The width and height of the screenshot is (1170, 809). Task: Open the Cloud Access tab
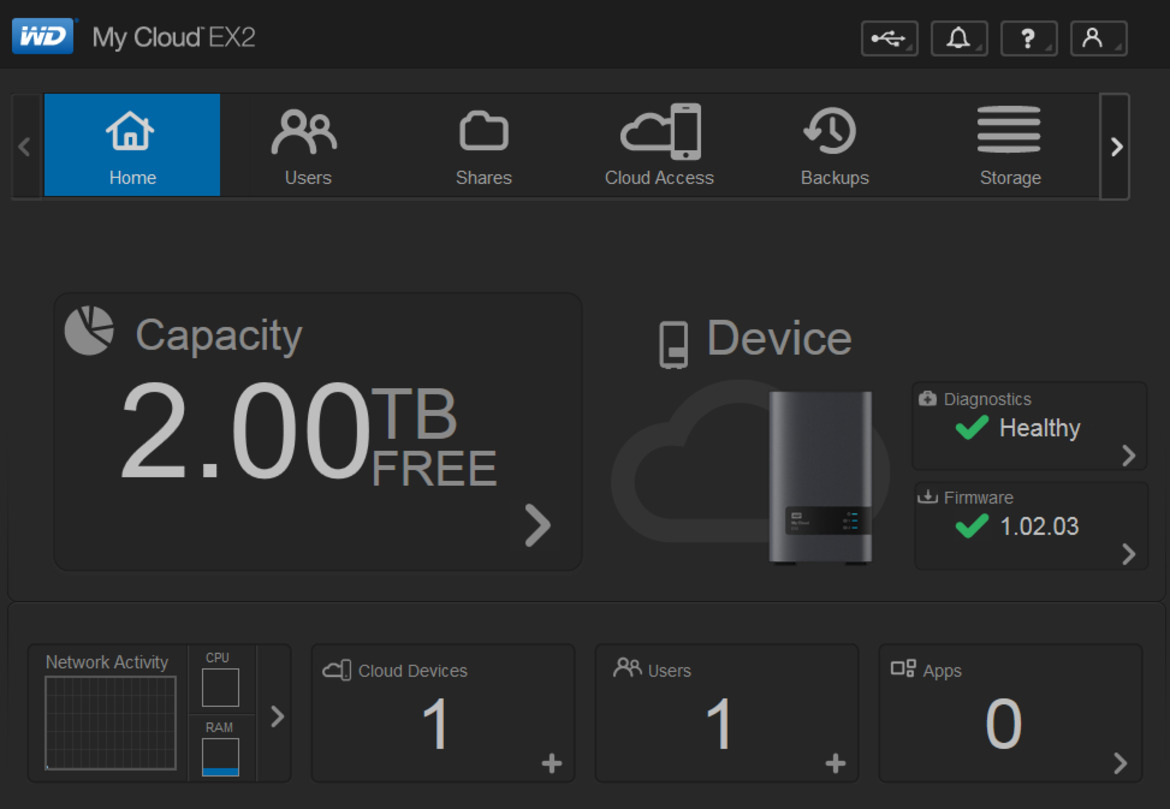tap(660, 145)
